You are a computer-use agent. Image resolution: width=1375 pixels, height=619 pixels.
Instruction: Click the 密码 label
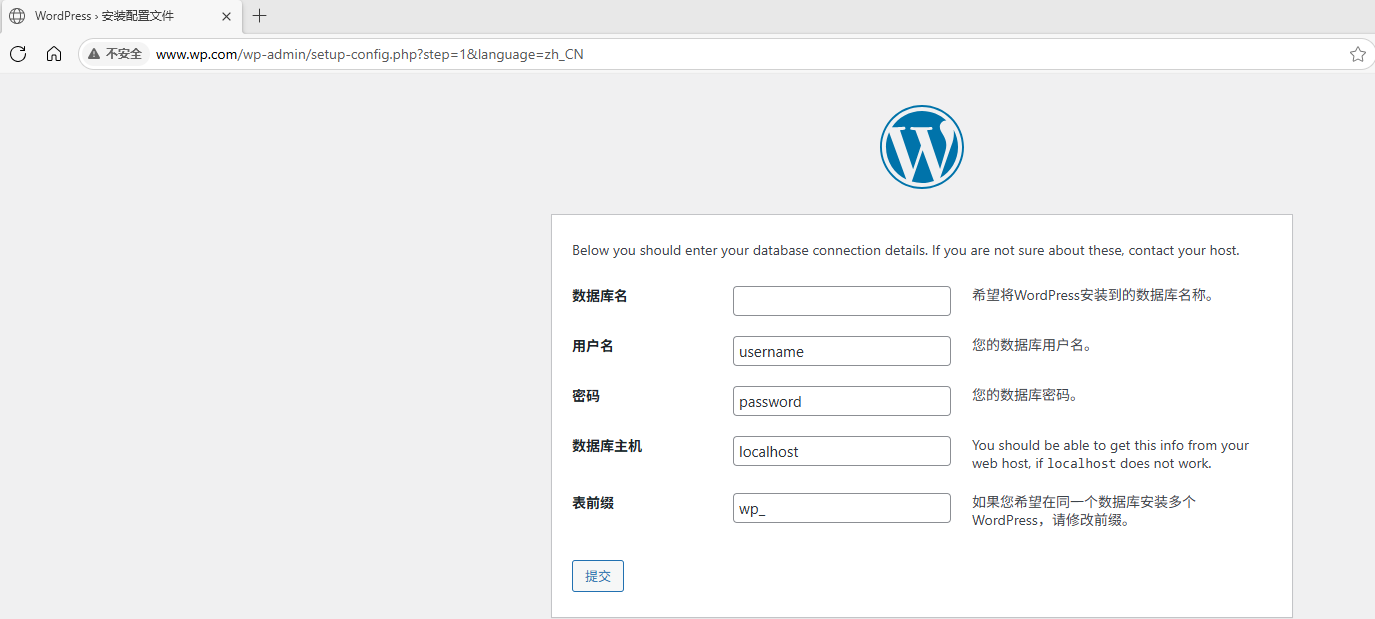(x=586, y=396)
